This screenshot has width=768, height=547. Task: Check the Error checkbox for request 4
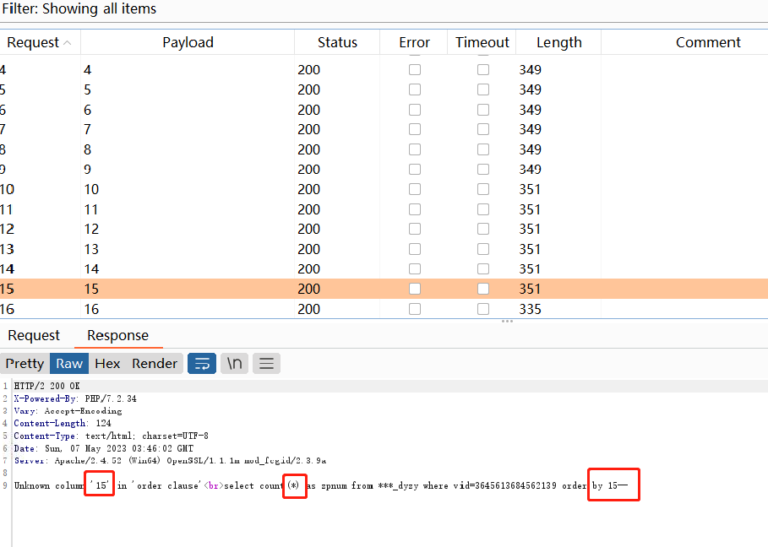point(414,70)
